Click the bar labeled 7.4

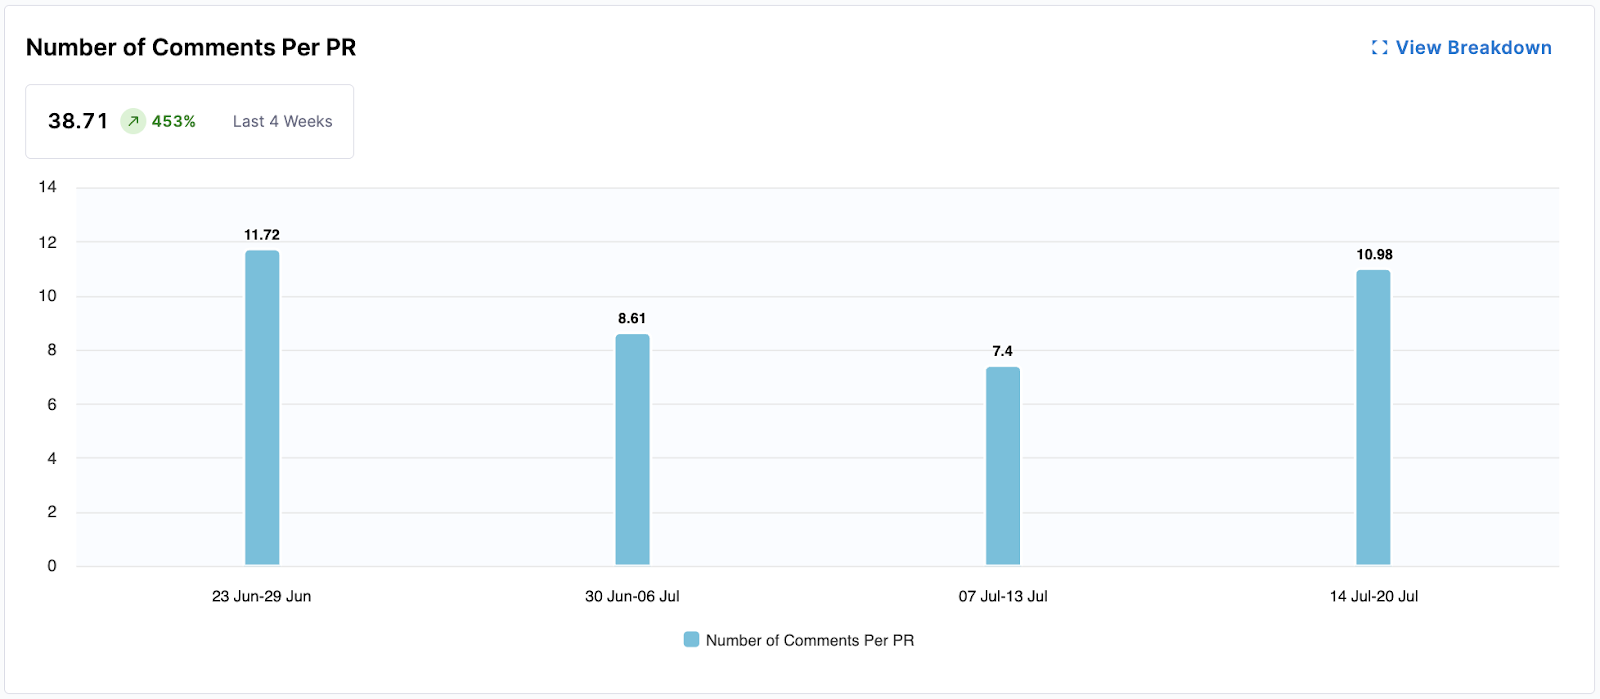coord(1001,465)
